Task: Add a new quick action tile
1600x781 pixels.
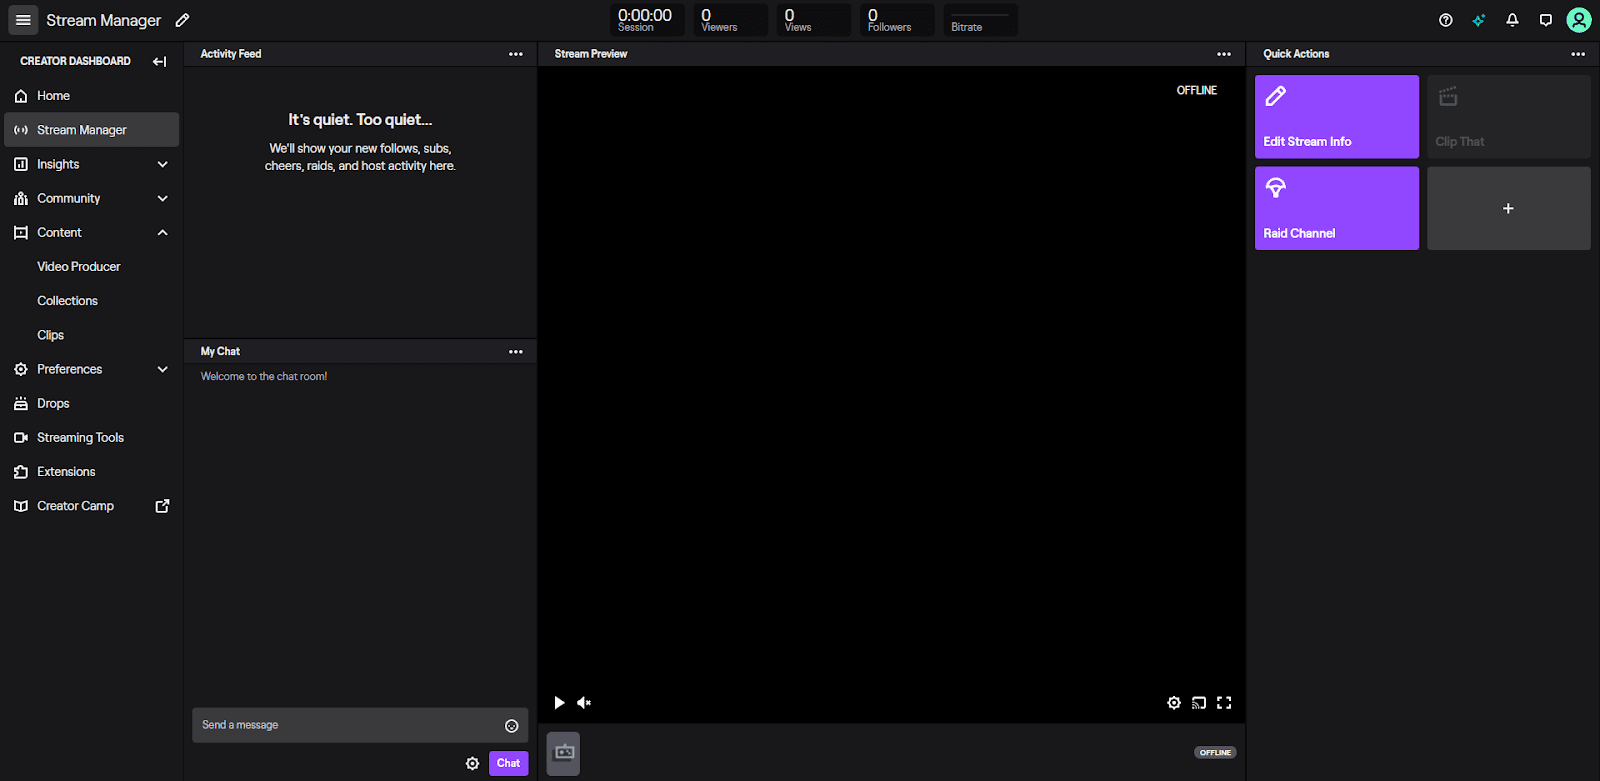Action: point(1508,208)
